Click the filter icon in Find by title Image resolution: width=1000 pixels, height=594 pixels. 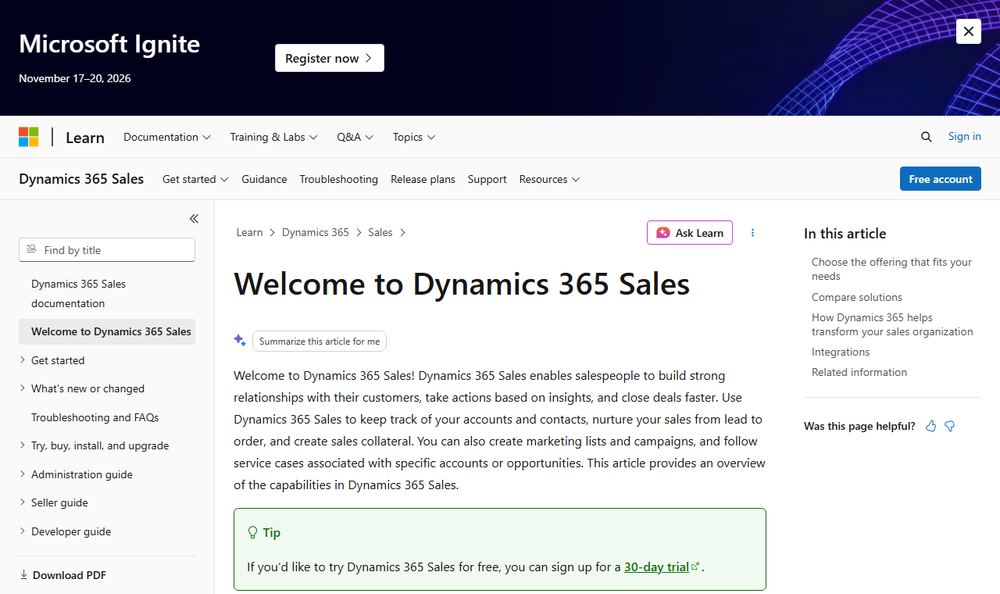tap(31, 249)
